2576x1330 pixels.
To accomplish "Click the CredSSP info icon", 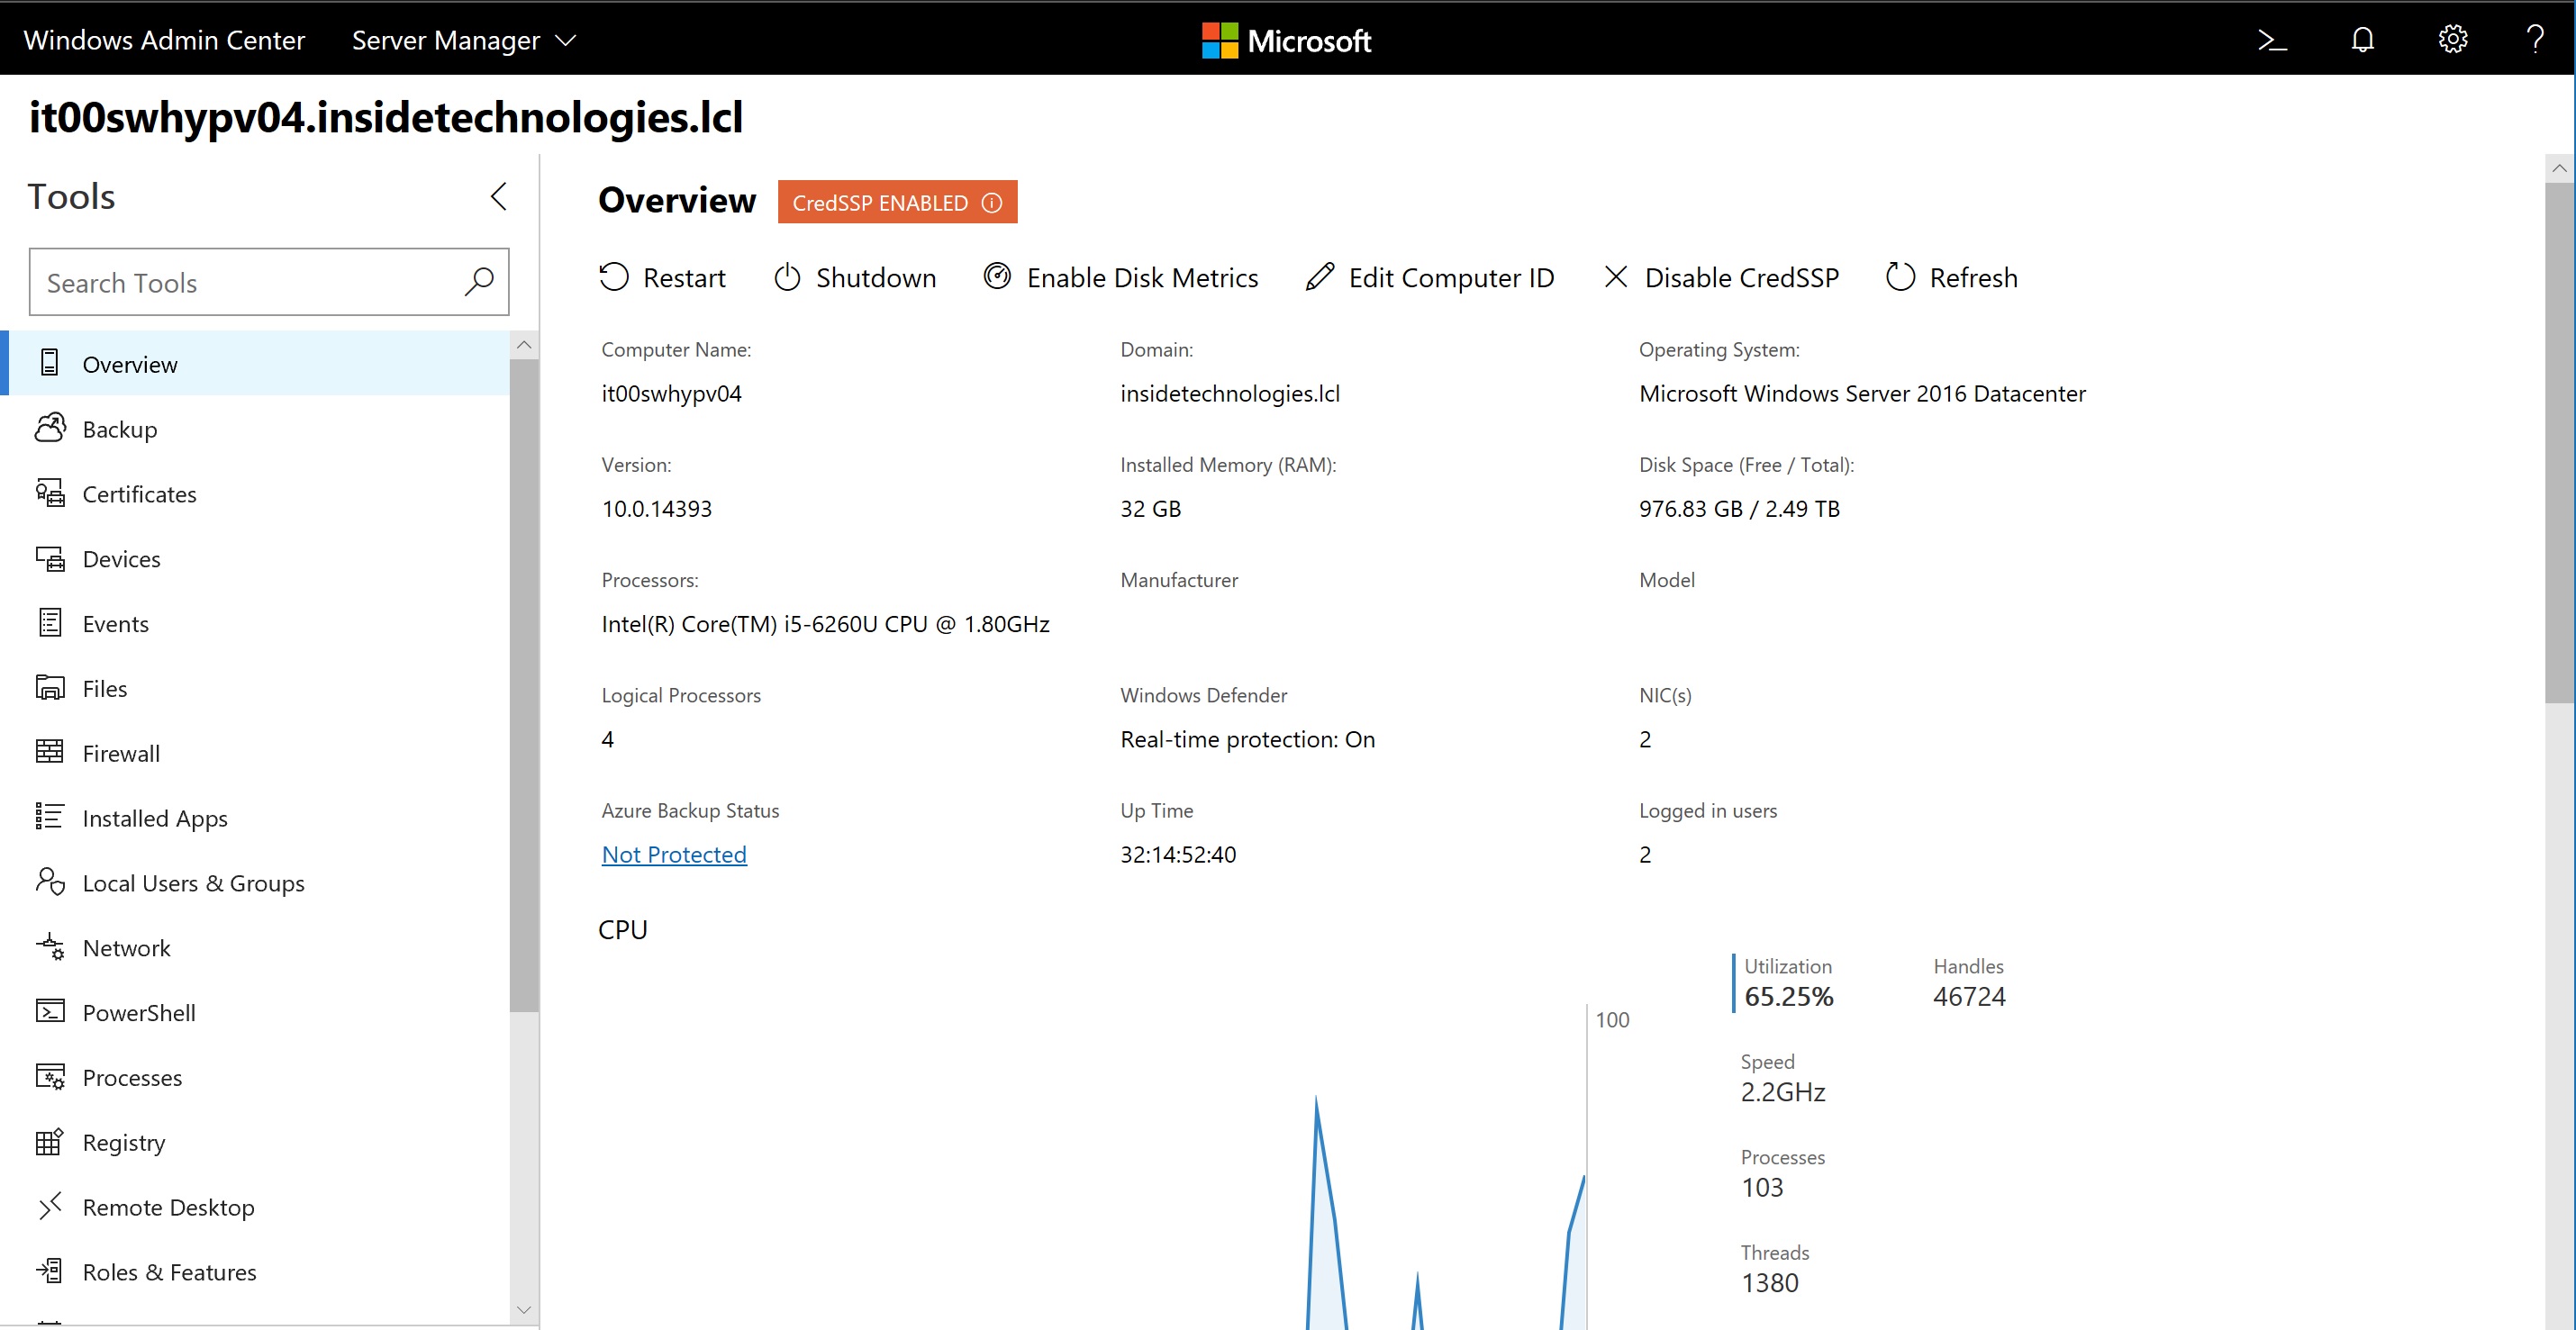I will pos(991,203).
